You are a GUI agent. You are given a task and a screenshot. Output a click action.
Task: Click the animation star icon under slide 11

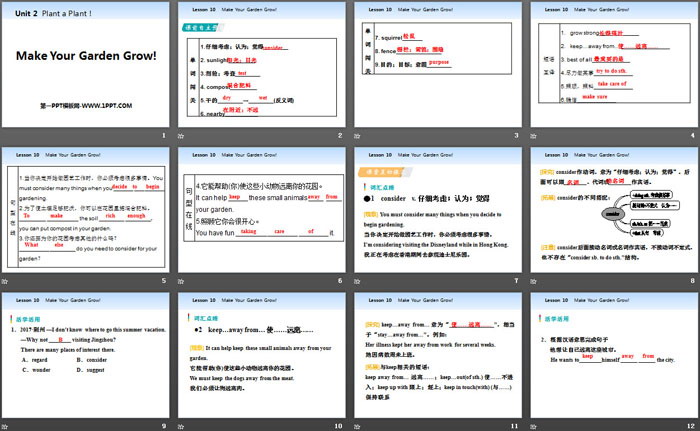pos(355,425)
